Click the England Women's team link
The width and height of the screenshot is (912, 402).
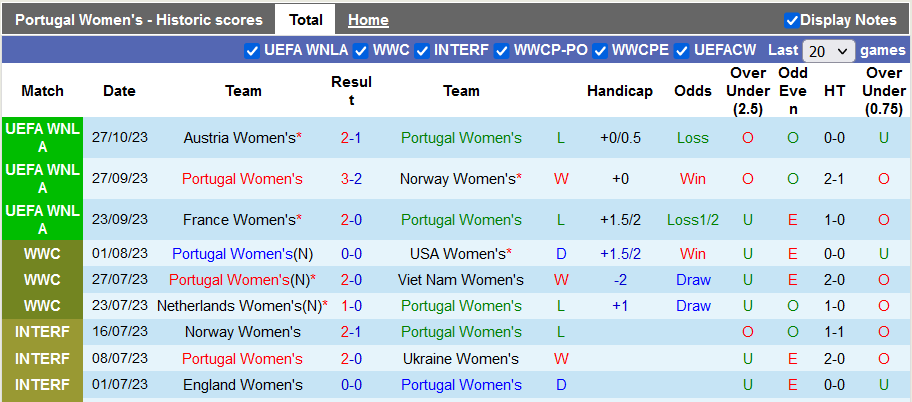coord(243,384)
